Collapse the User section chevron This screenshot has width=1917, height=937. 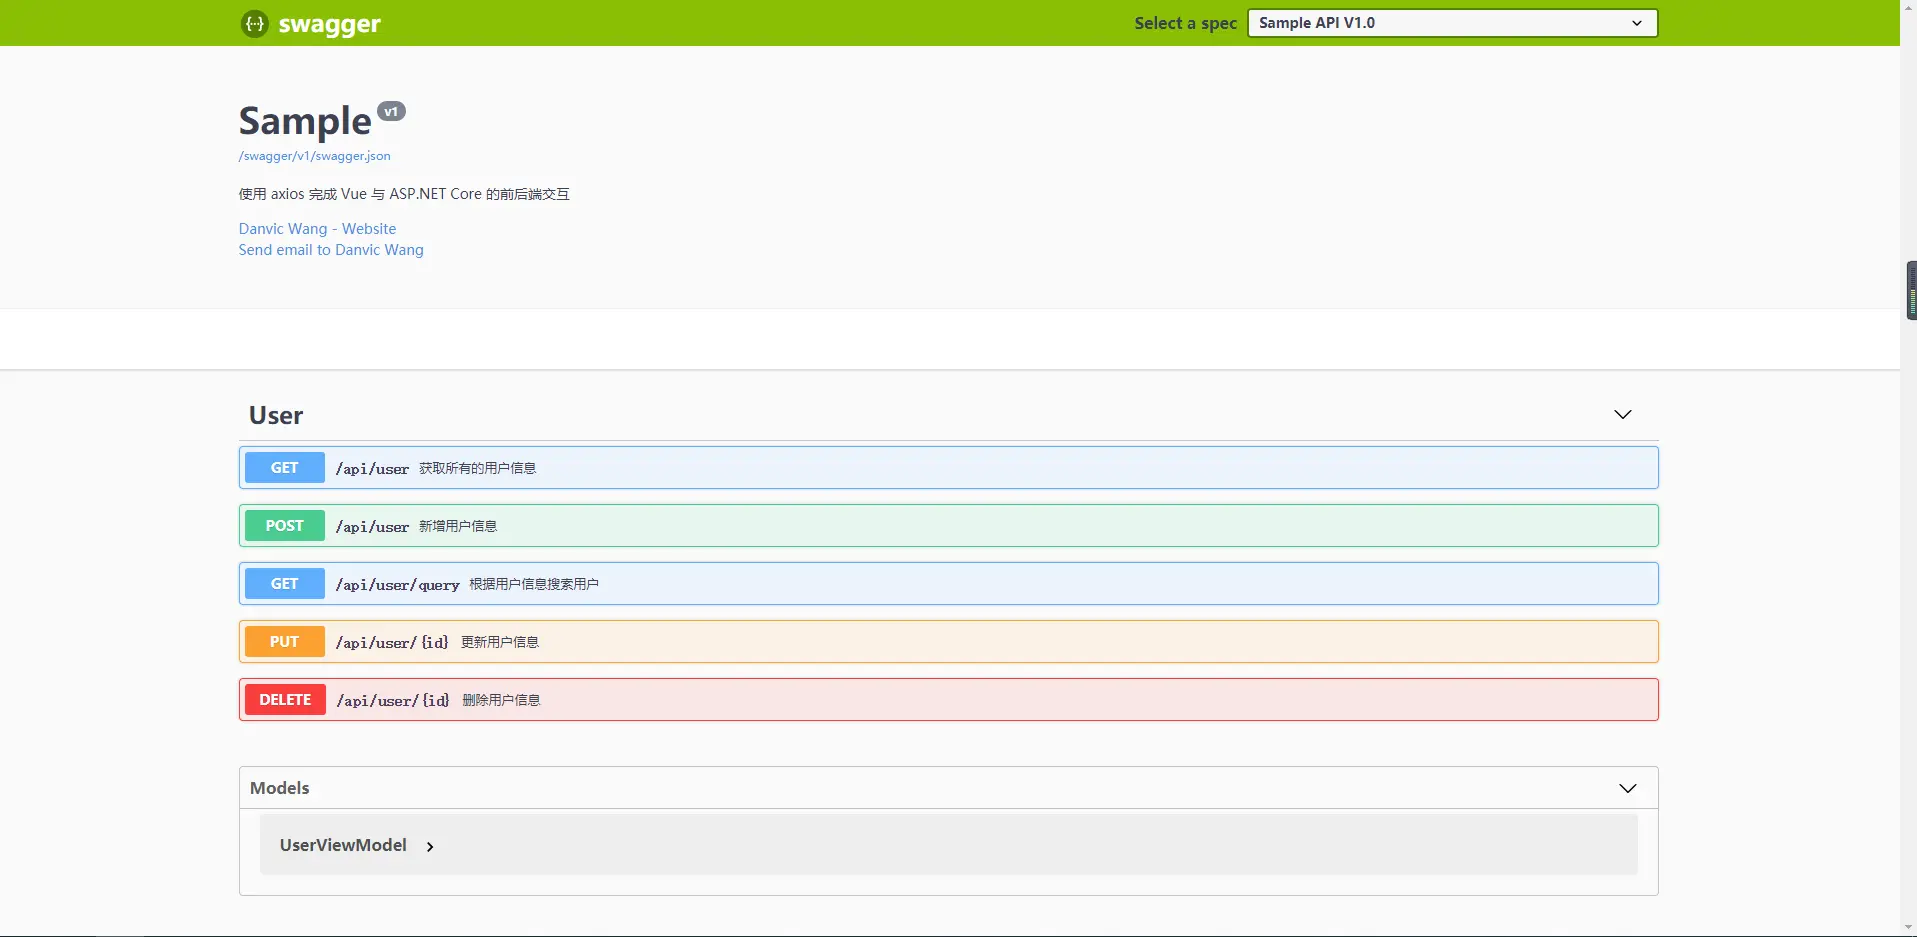tap(1622, 414)
